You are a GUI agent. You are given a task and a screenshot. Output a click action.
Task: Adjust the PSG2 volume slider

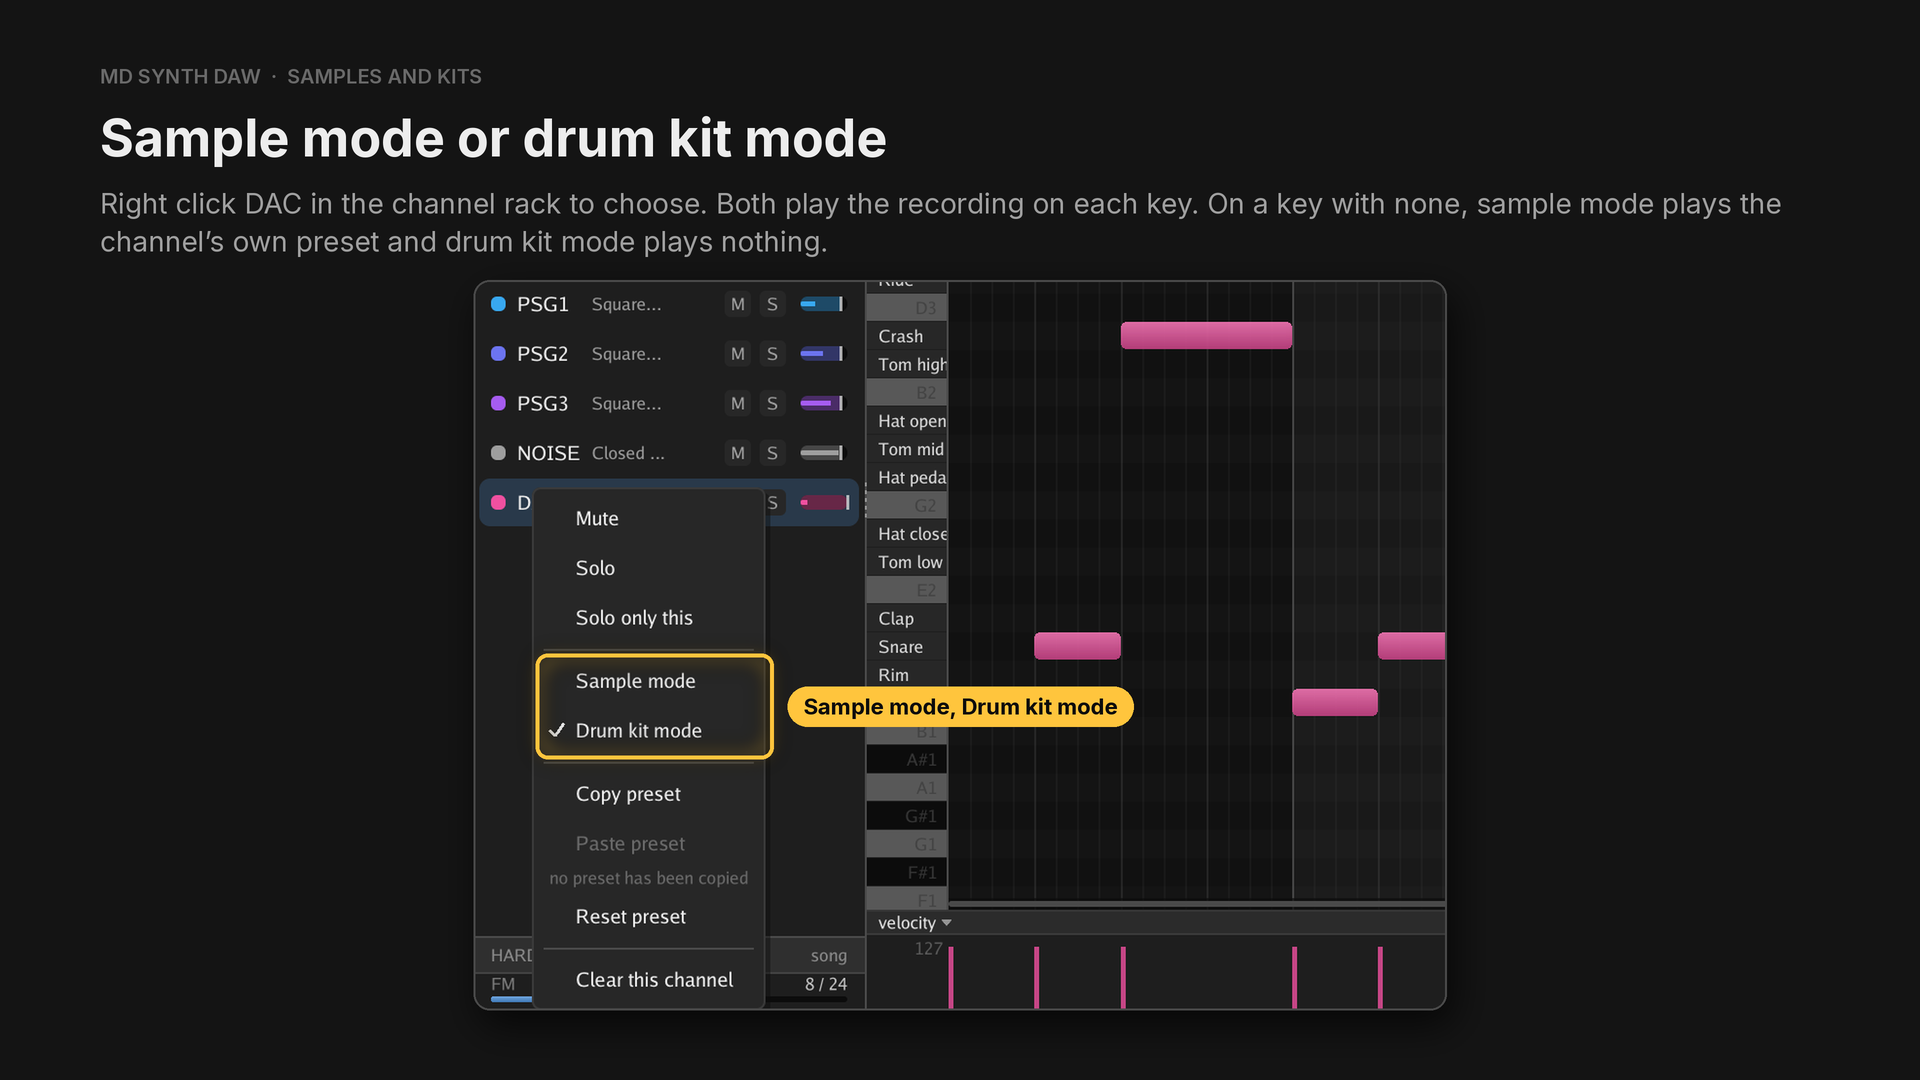tap(822, 354)
